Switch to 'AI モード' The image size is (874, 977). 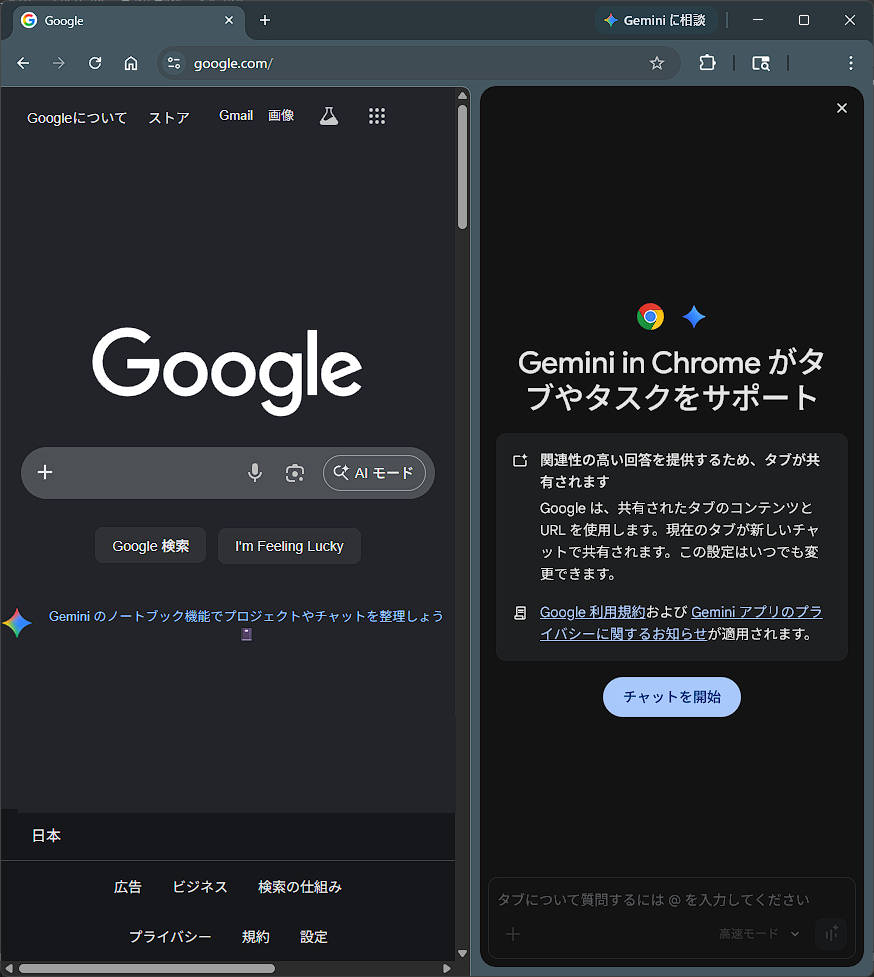pyautogui.click(x=374, y=473)
